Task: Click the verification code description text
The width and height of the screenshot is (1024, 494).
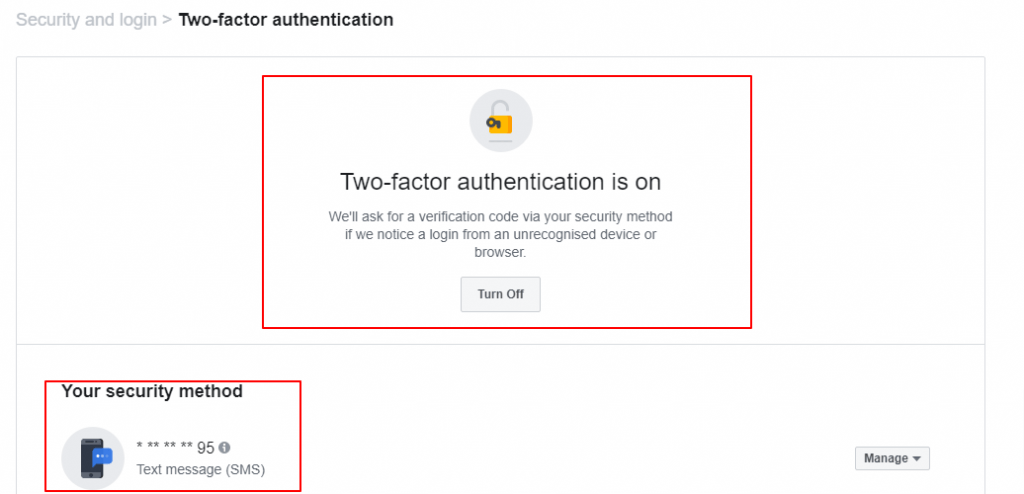Action: 501,216
